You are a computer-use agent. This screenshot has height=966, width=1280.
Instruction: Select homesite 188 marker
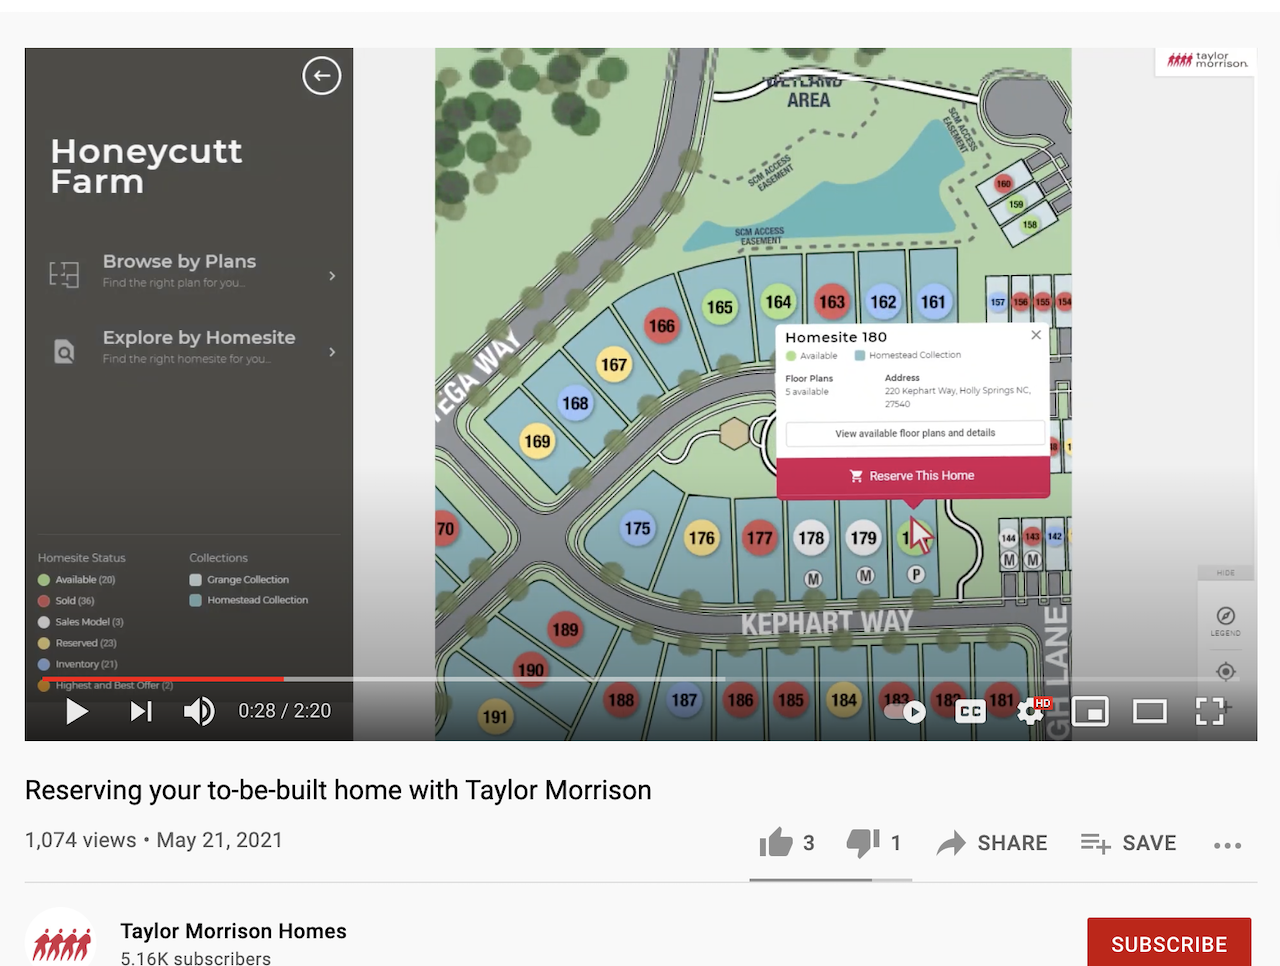click(621, 700)
